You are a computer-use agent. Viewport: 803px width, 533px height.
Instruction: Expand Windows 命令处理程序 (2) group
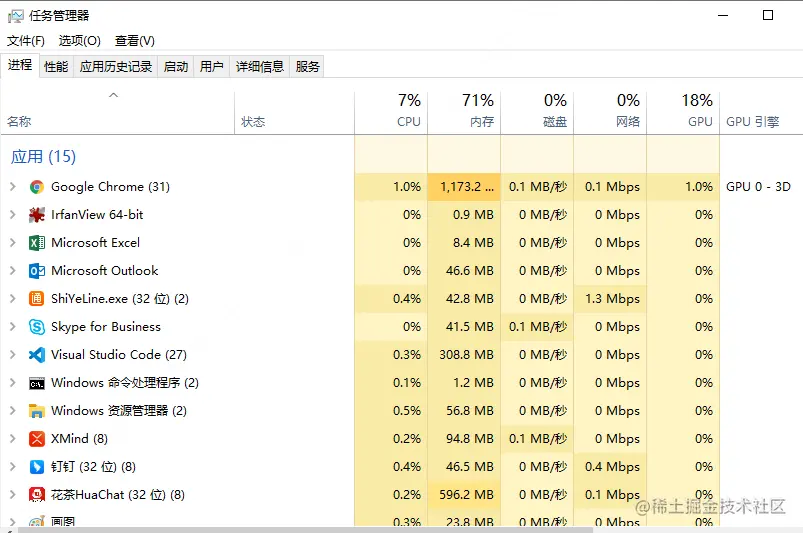coord(13,383)
